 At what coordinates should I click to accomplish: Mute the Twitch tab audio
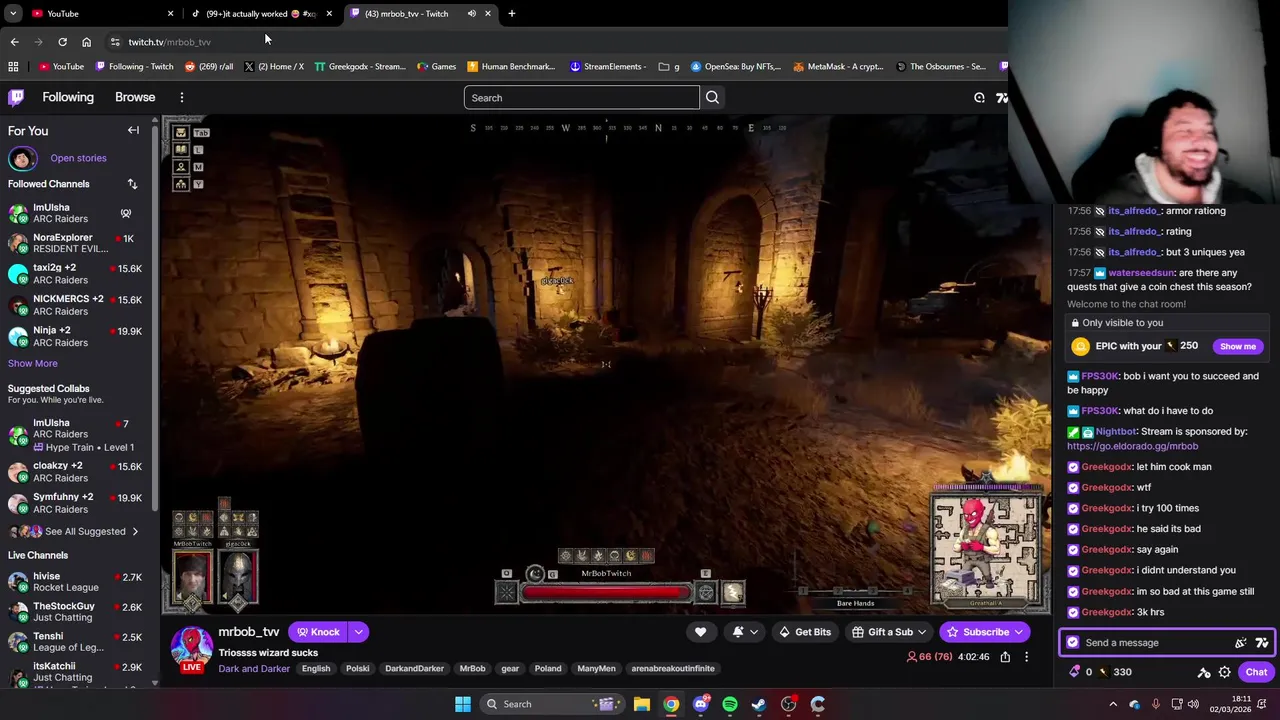[471, 14]
